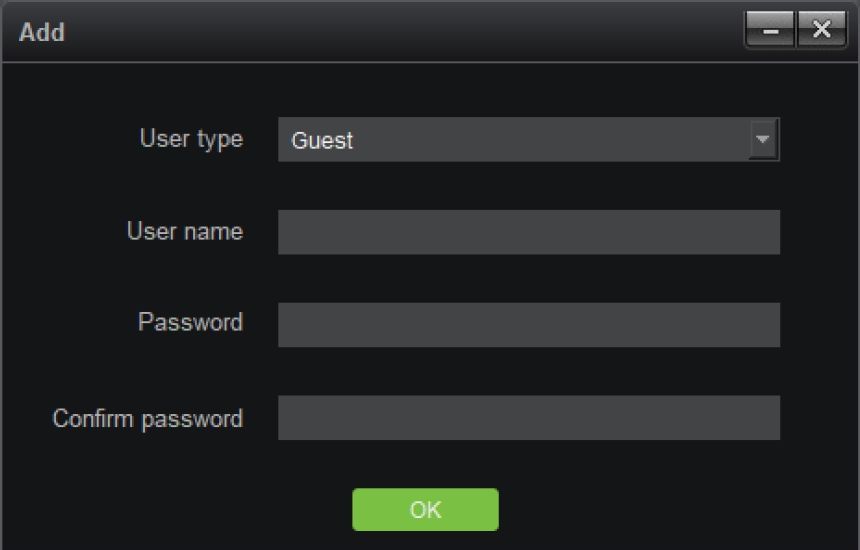Click the empty title bar area
The height and width of the screenshot is (550, 860).
pos(400,32)
